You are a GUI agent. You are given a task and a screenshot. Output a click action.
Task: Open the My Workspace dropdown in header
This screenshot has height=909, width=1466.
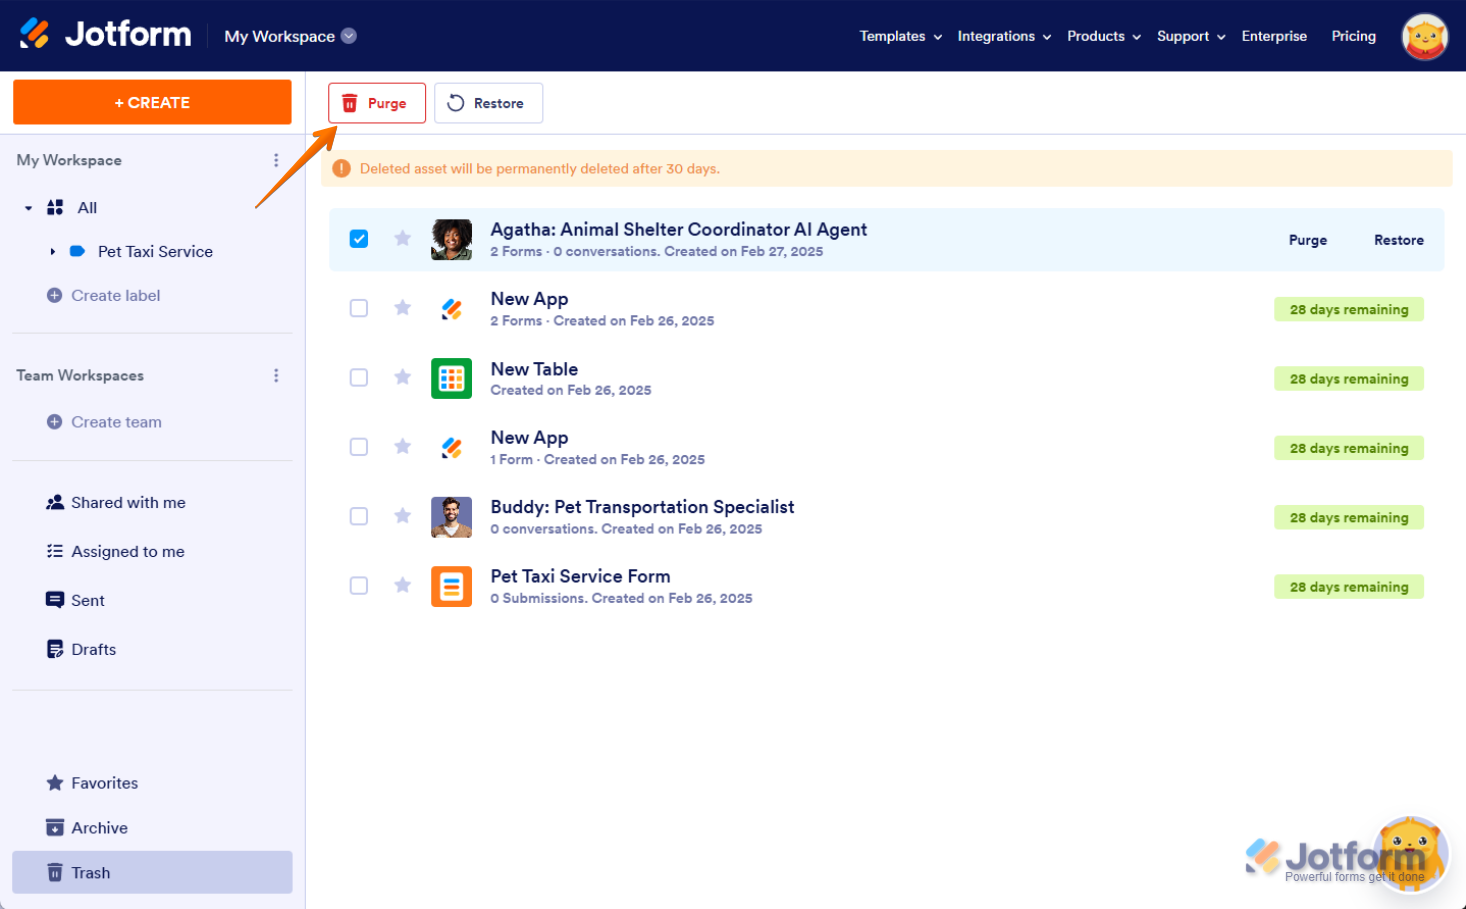coord(290,36)
